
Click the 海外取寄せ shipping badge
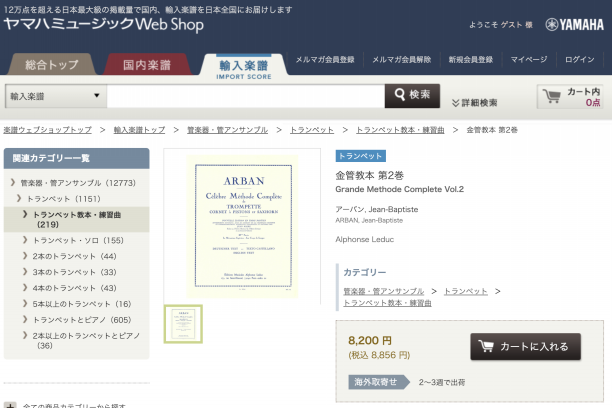[x=379, y=382]
